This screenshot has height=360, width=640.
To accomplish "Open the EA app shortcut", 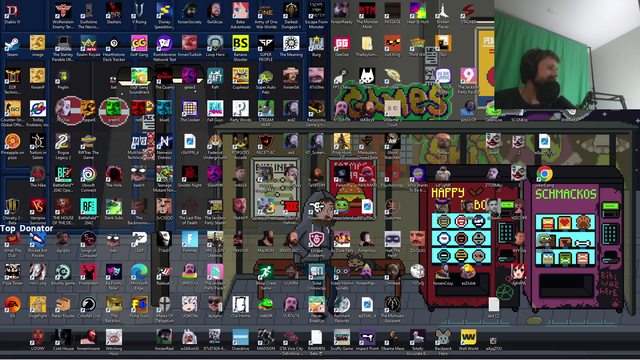I will [x=12, y=307].
